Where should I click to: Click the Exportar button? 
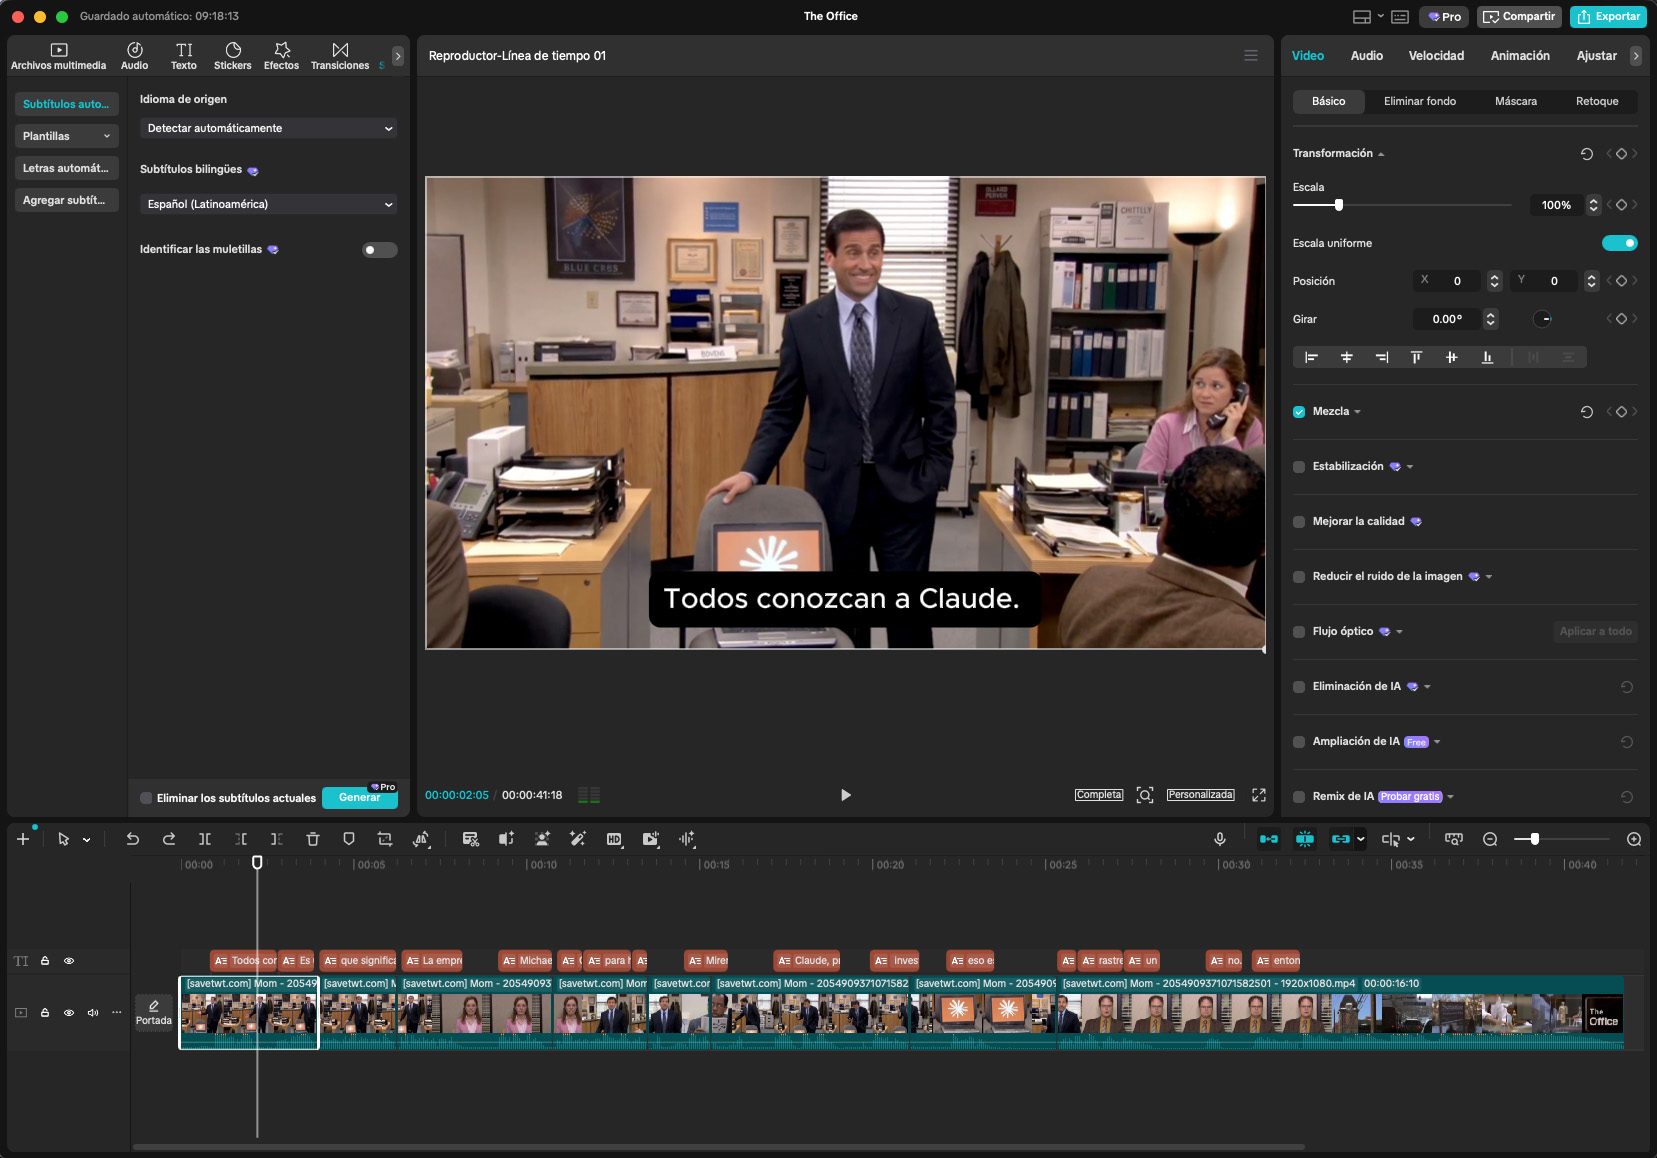[1608, 16]
